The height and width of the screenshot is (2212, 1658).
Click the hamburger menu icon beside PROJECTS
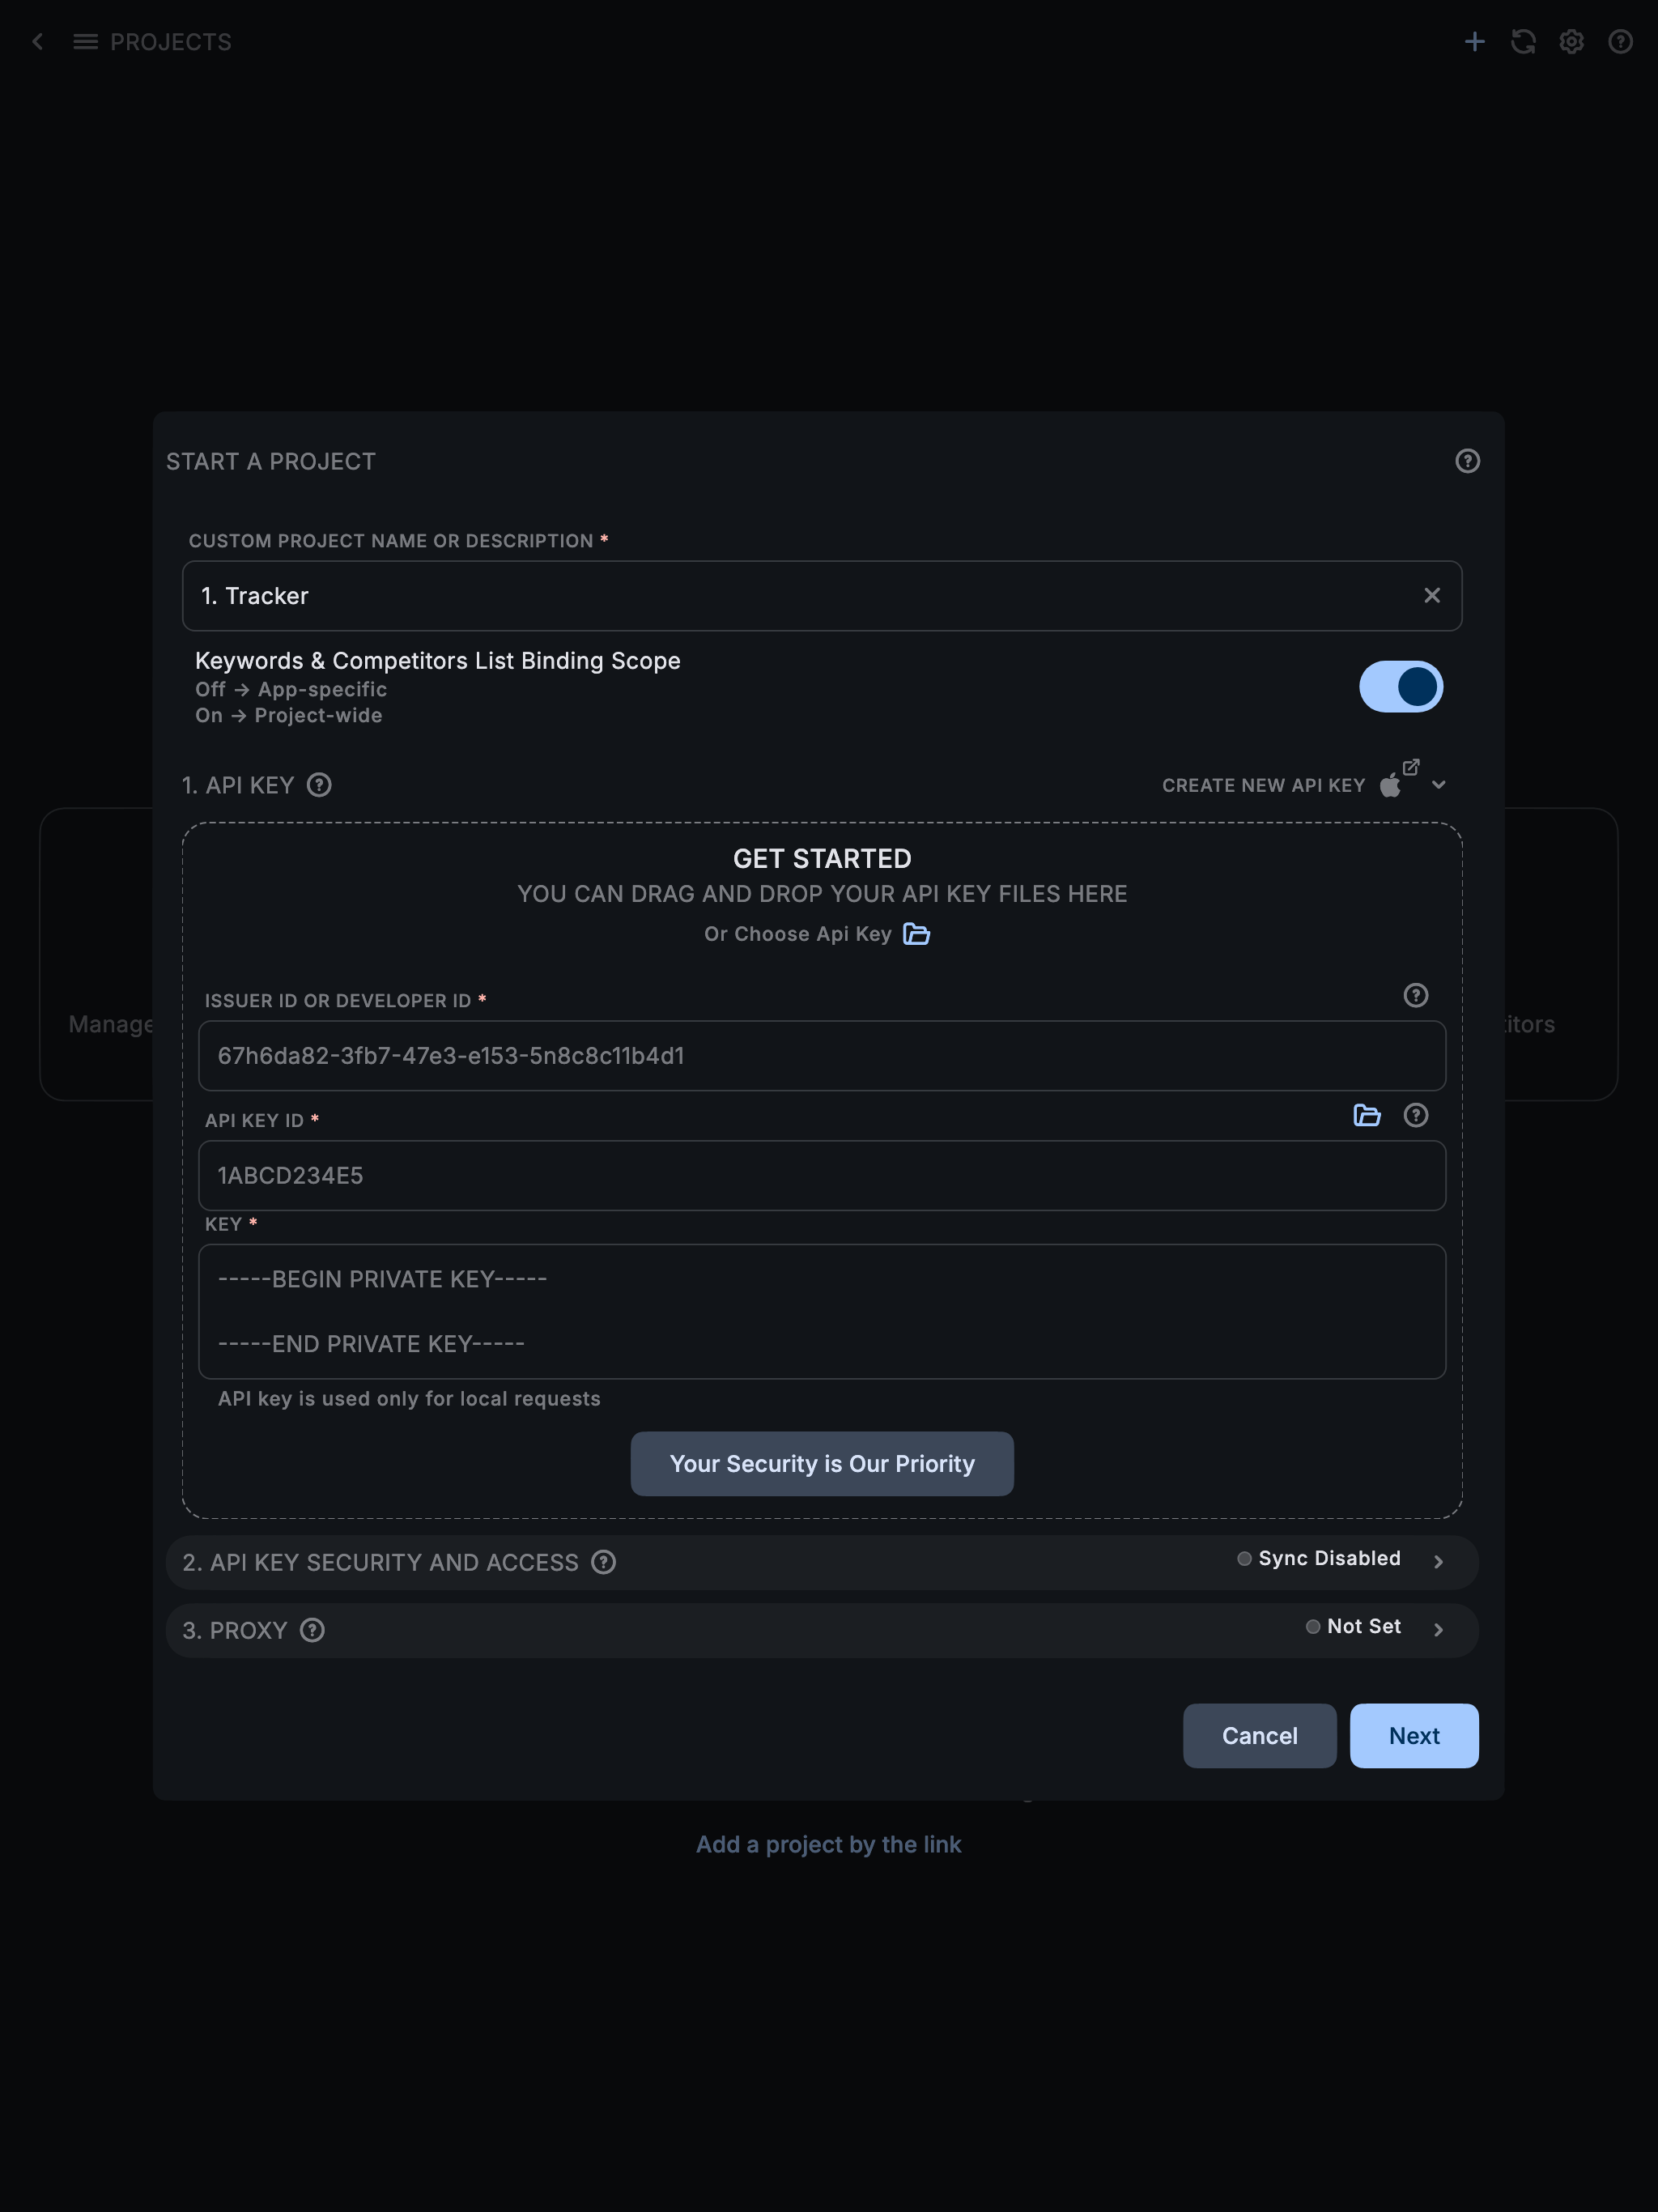click(x=86, y=42)
